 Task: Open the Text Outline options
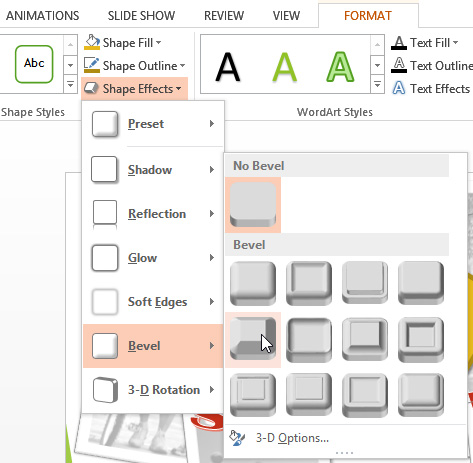pyautogui.click(x=432, y=66)
